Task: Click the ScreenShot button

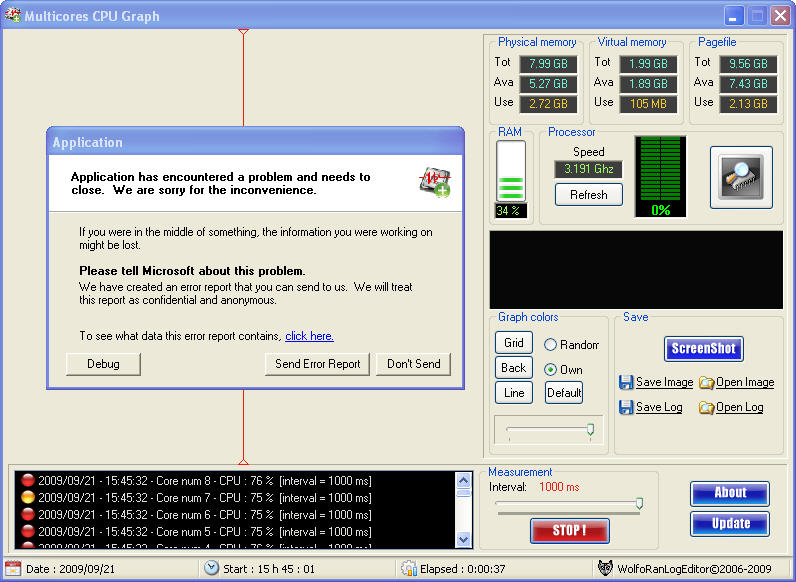Action: [x=704, y=348]
